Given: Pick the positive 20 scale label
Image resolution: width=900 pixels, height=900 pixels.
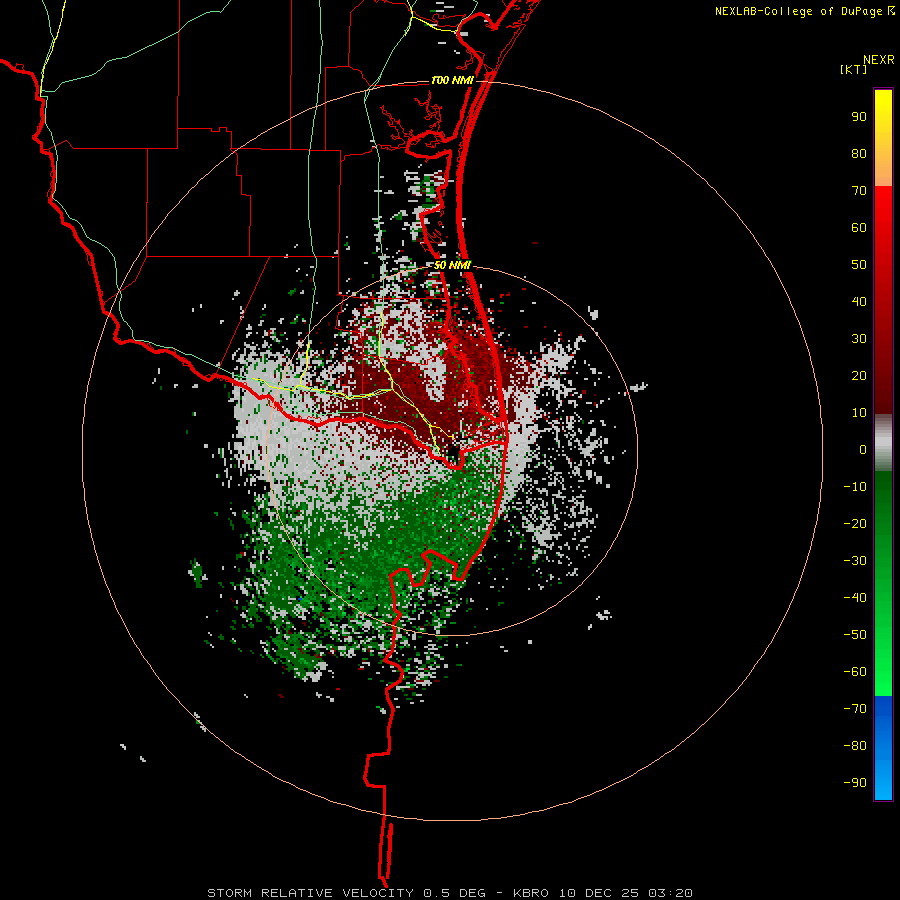Looking at the screenshot, I should [859, 375].
